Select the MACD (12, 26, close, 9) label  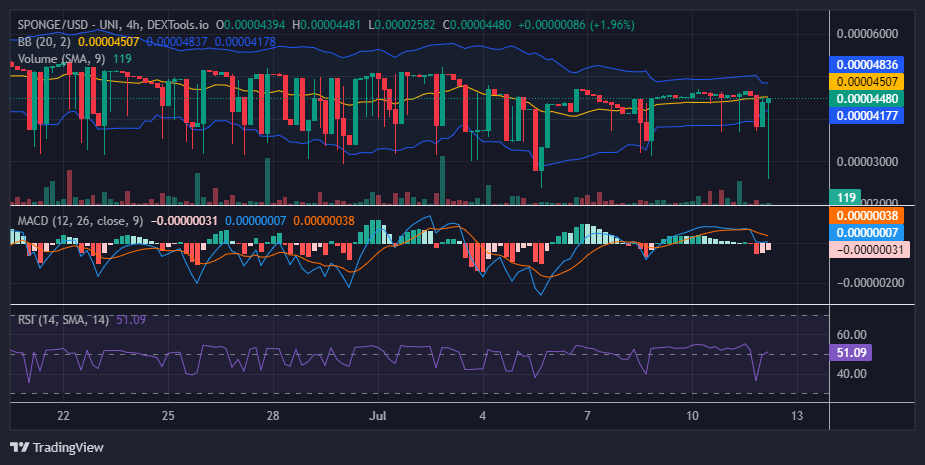pyautogui.click(x=80, y=221)
